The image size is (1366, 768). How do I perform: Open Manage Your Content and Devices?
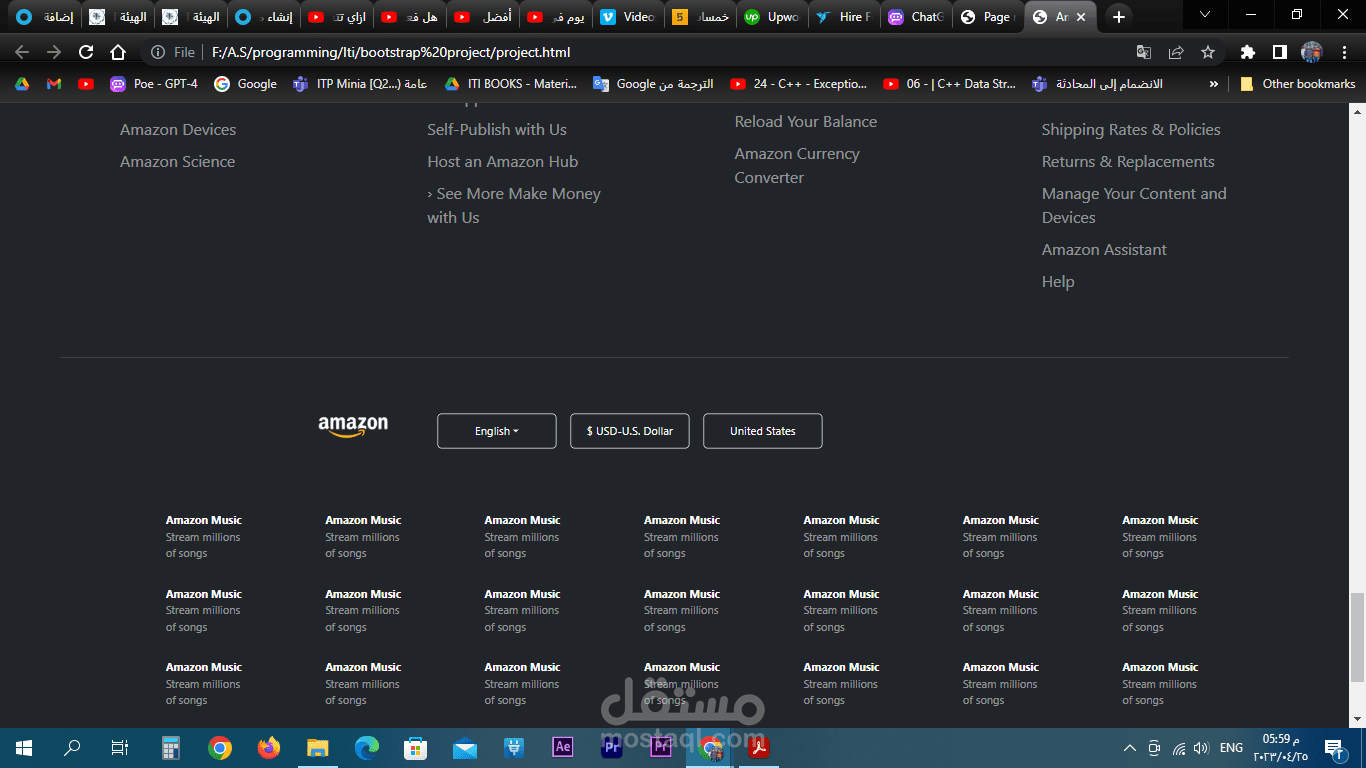click(x=1134, y=206)
